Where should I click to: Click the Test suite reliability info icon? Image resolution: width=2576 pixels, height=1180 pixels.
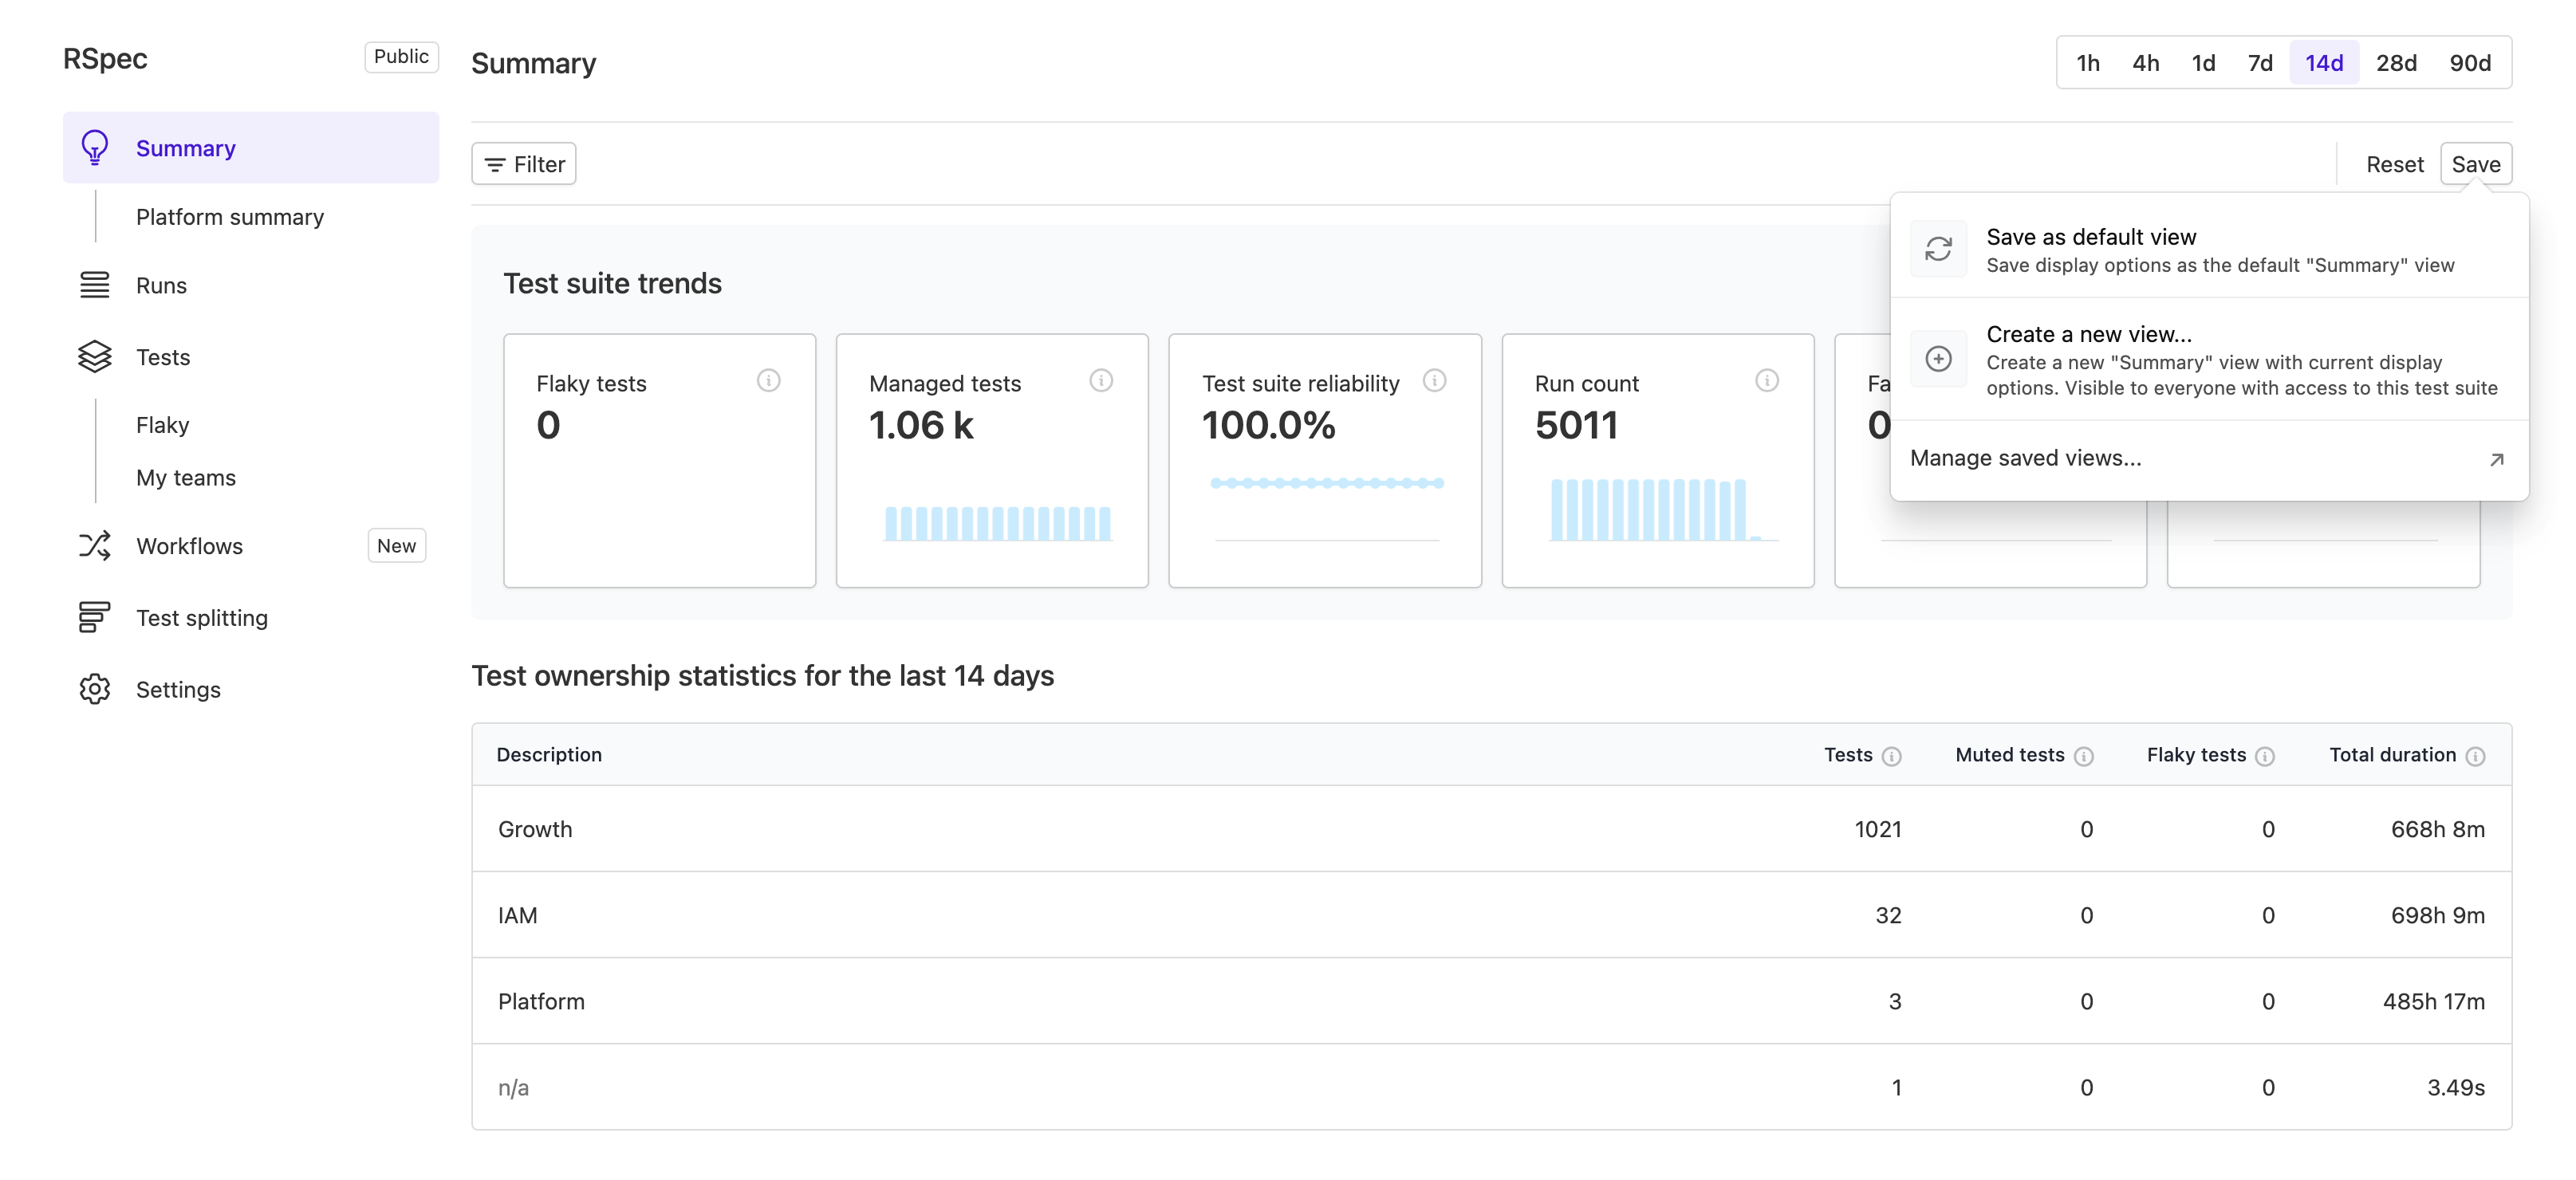pyautogui.click(x=1435, y=381)
